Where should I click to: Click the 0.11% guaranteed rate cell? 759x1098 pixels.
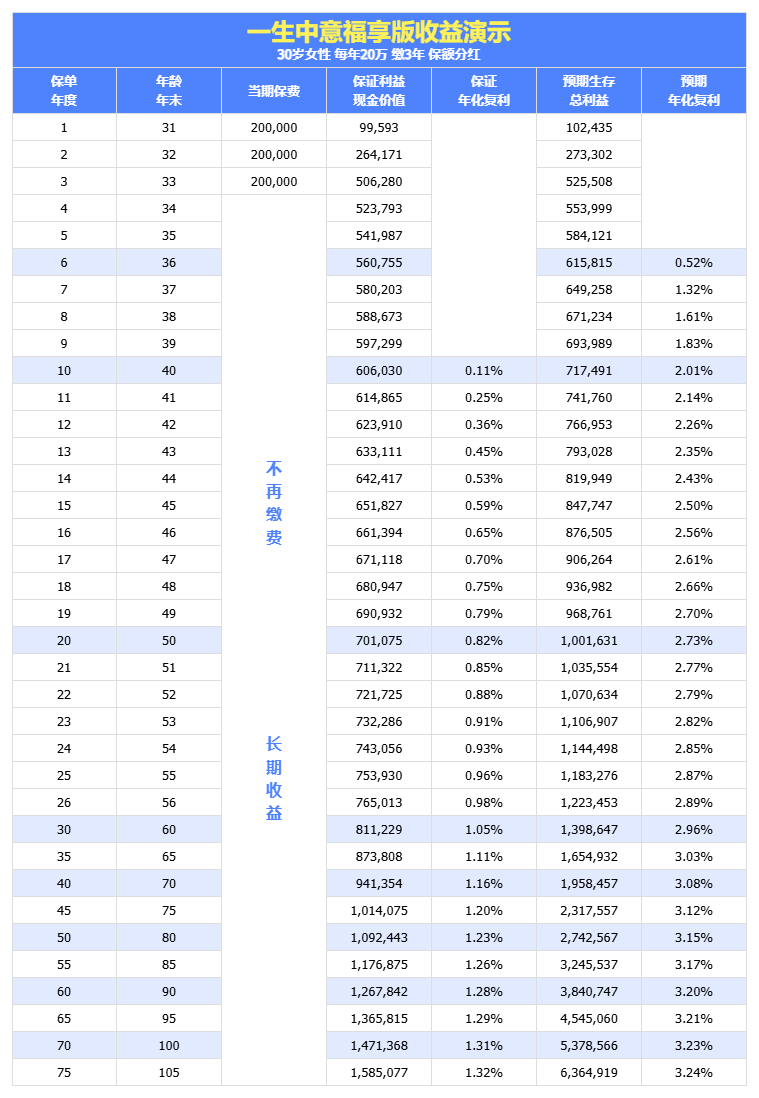[x=484, y=370]
